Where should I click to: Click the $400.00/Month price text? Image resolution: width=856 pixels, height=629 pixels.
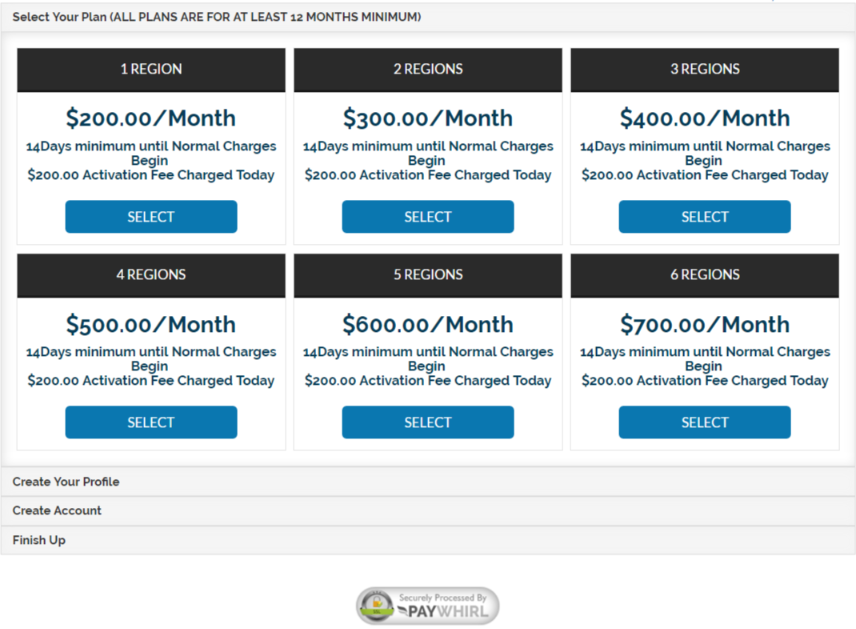pos(704,118)
